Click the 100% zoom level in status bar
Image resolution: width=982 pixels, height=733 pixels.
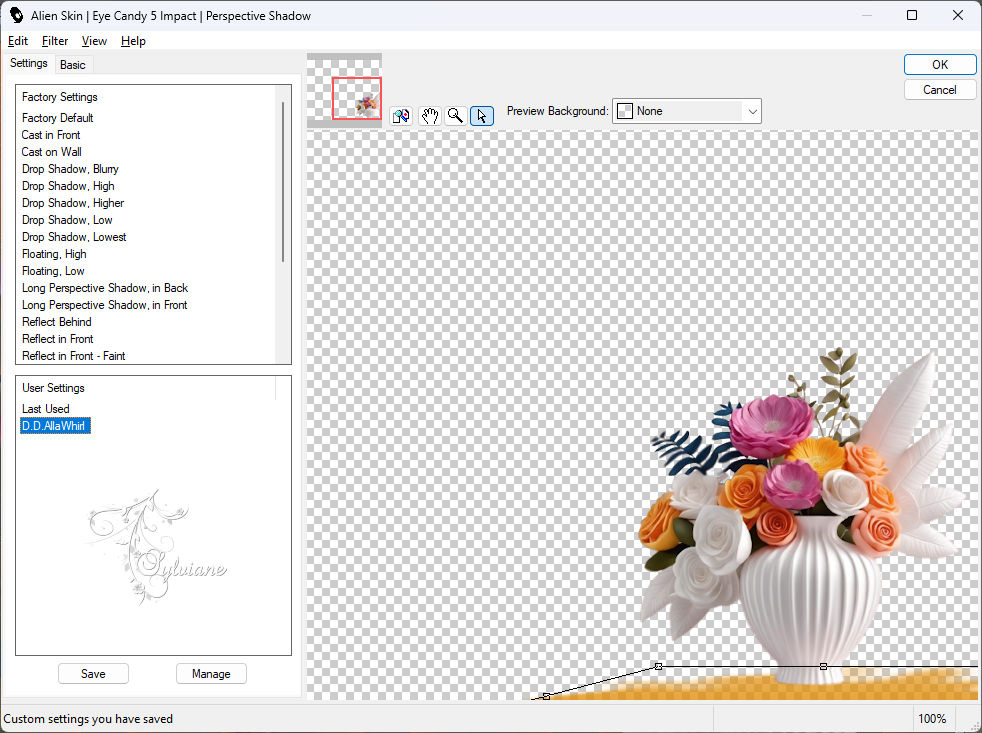point(932,719)
